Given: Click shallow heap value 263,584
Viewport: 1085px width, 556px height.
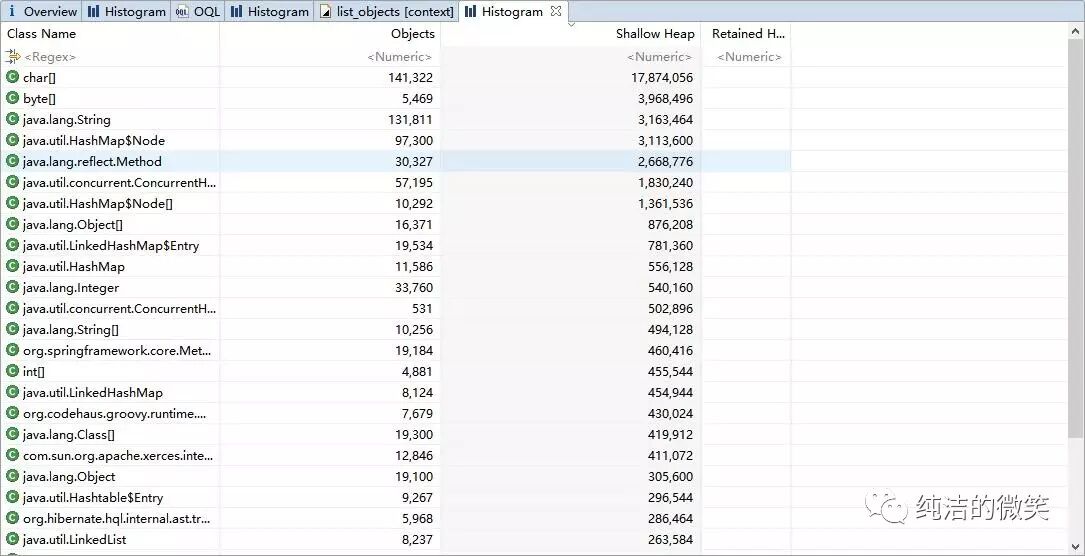Looking at the screenshot, I should click(670, 539).
